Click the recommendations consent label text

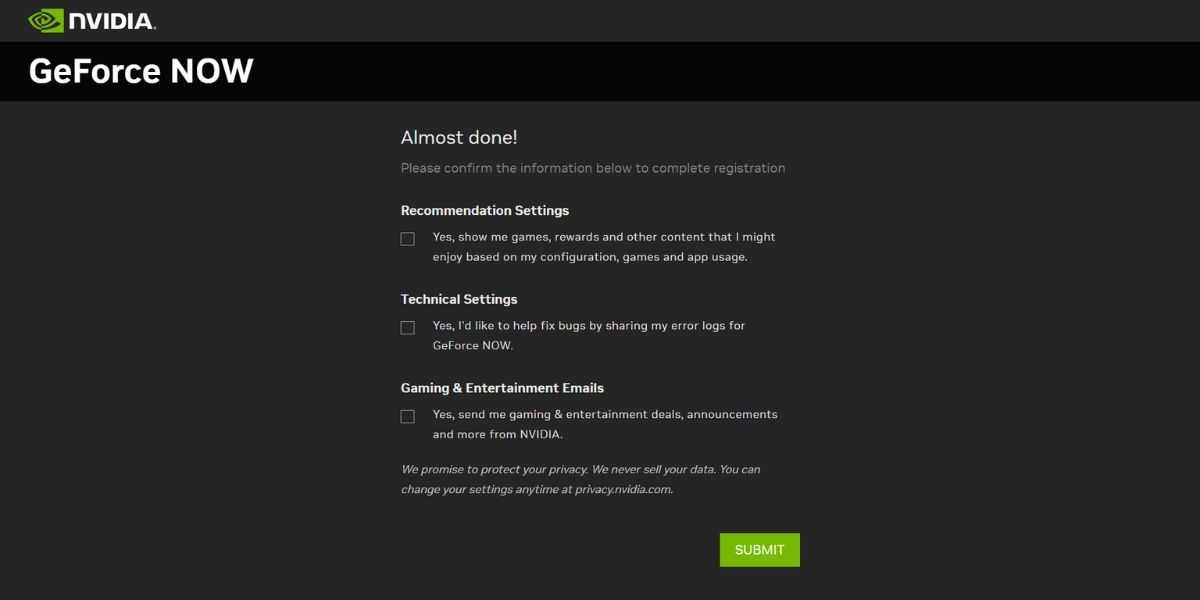(x=604, y=246)
